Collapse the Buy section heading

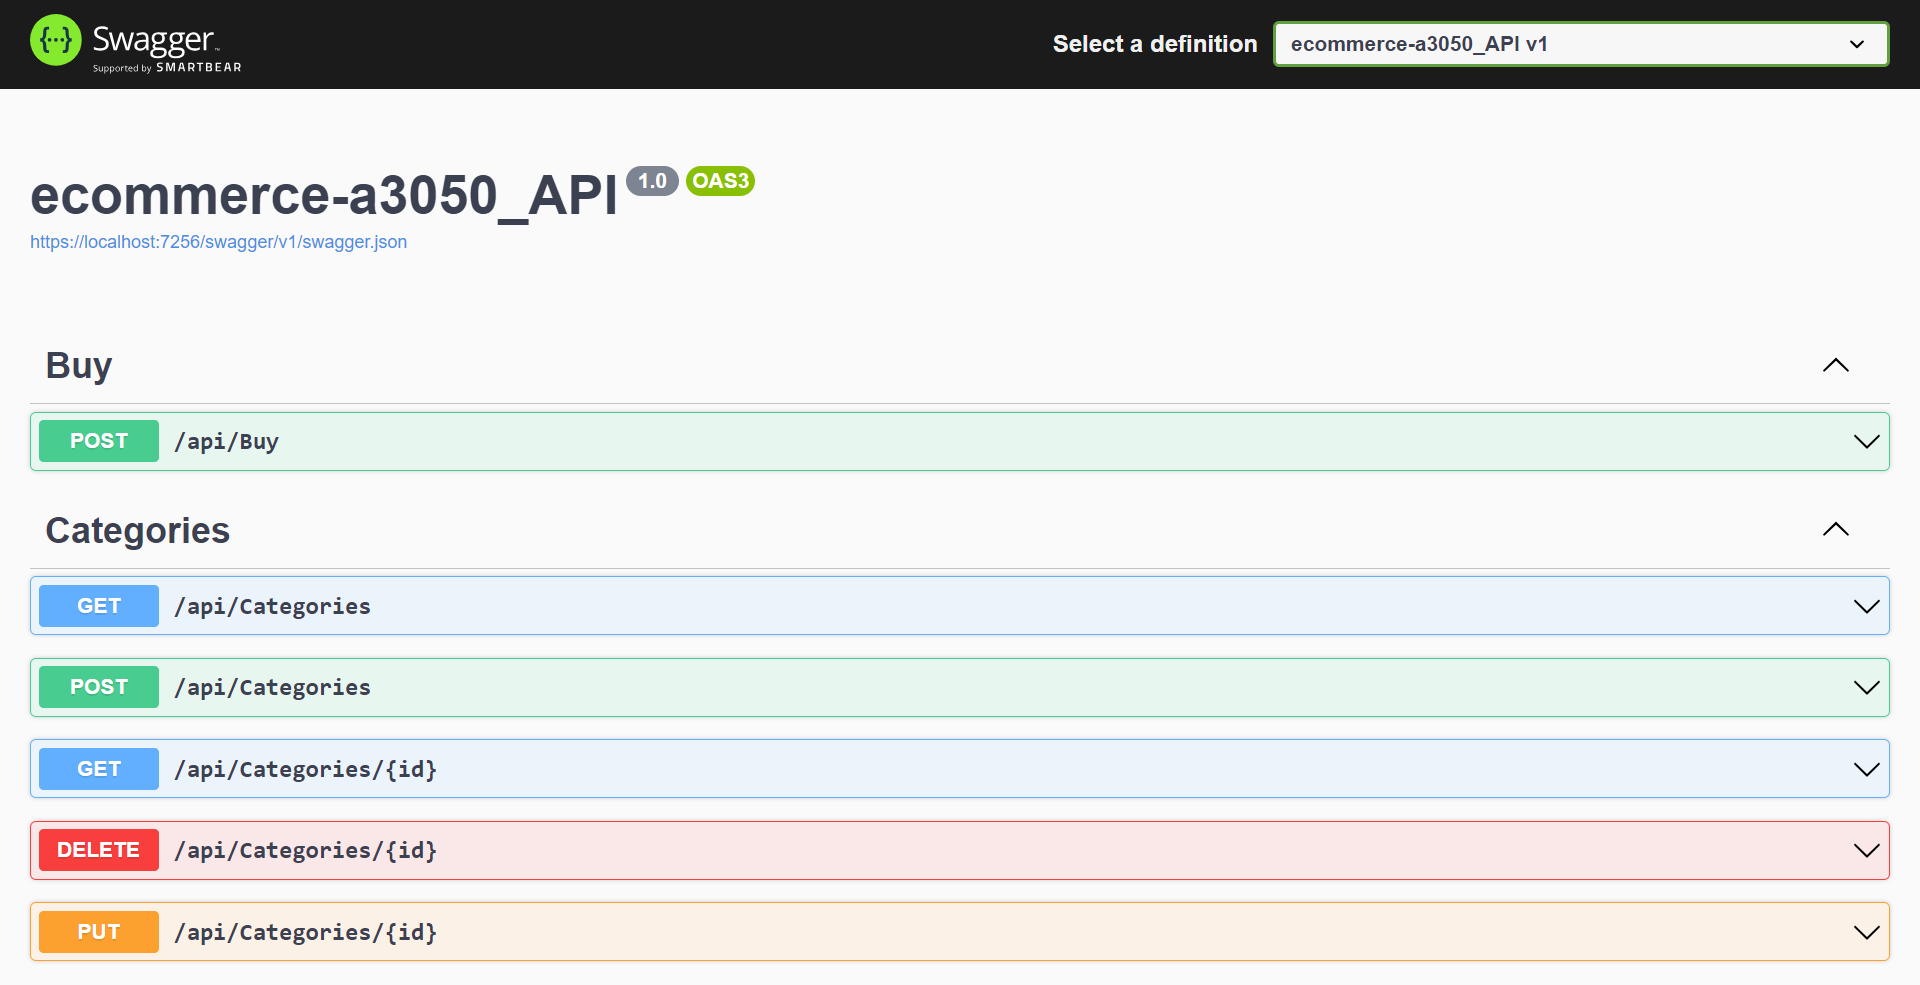click(79, 366)
